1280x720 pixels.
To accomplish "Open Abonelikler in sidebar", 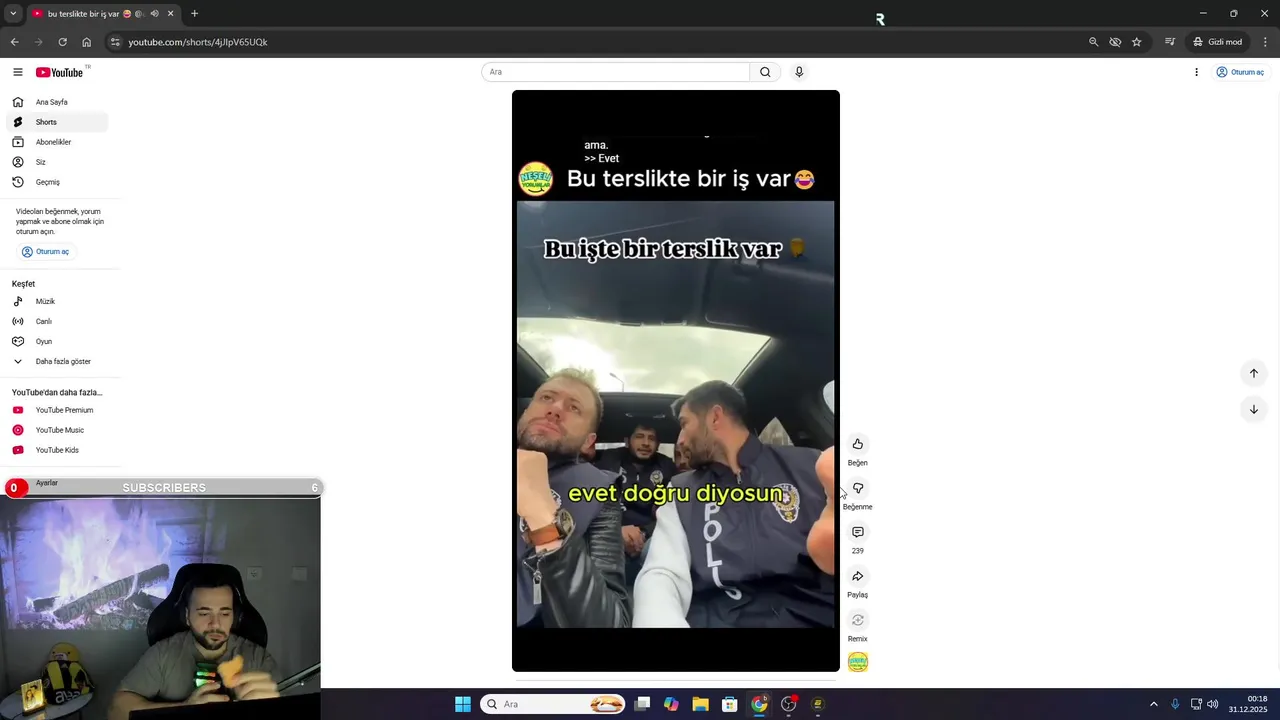I will pos(57,142).
